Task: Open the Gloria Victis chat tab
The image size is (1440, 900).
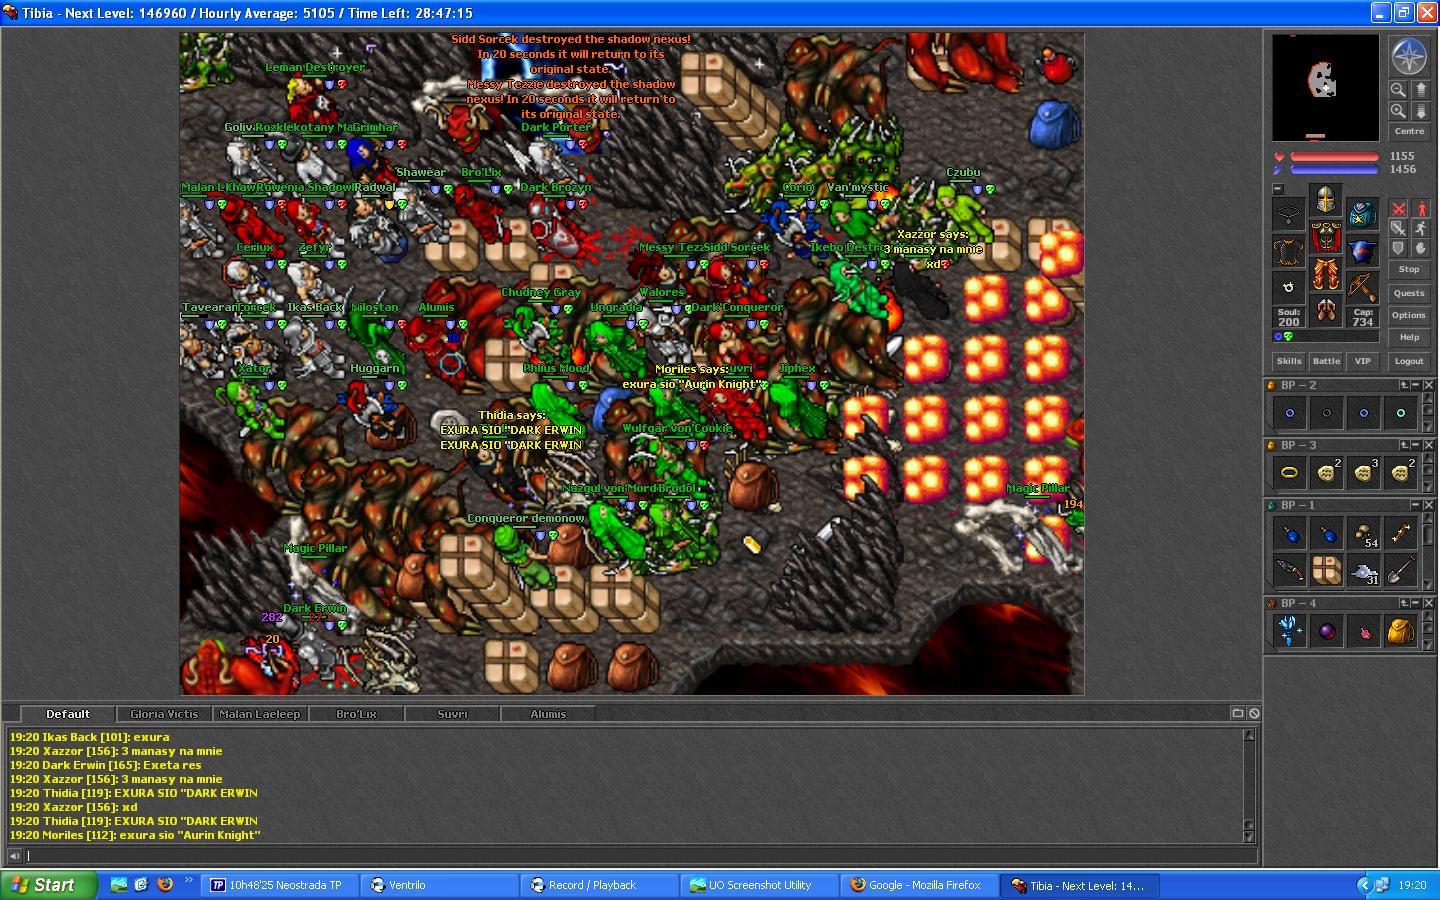Action: [x=164, y=714]
